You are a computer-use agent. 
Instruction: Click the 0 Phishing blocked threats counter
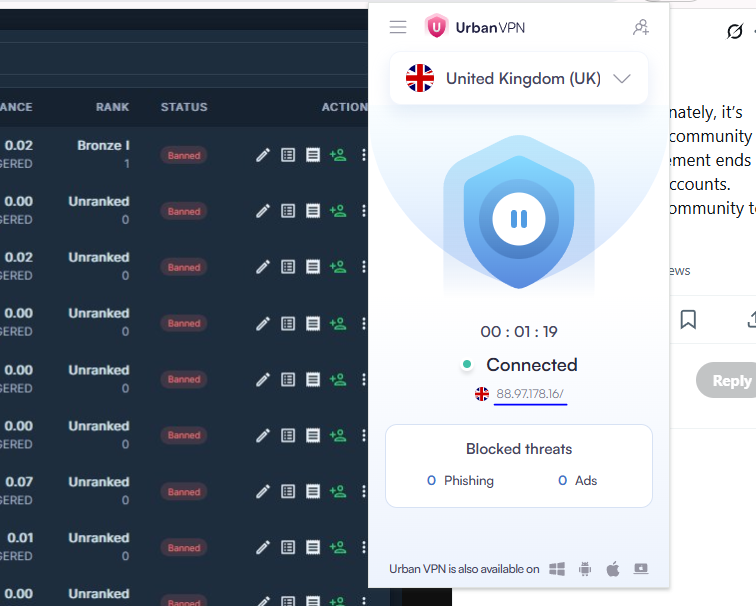coord(460,481)
